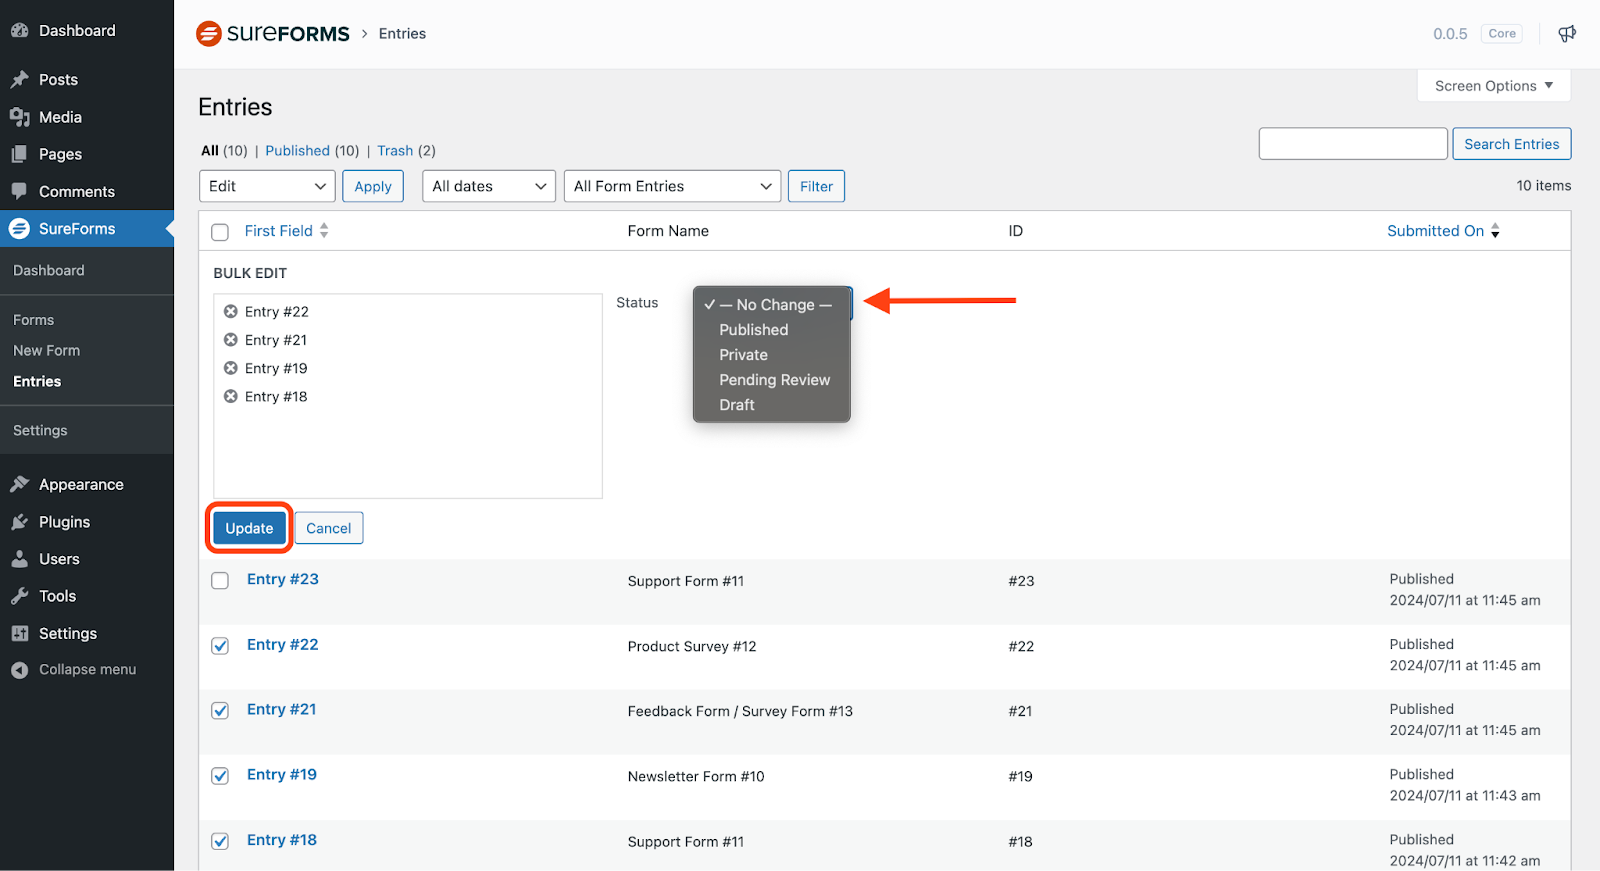1600x871 pixels.
Task: Click the Media icon in sidebar
Action: pos(19,117)
